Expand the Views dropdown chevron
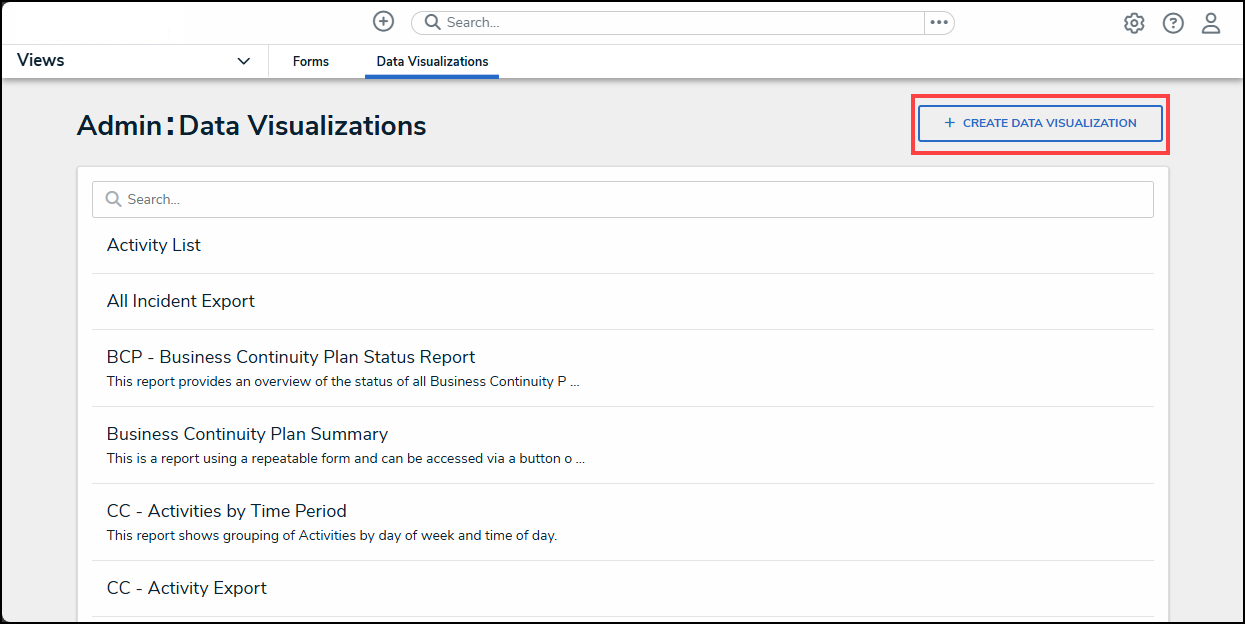The height and width of the screenshot is (624, 1245). pos(243,61)
